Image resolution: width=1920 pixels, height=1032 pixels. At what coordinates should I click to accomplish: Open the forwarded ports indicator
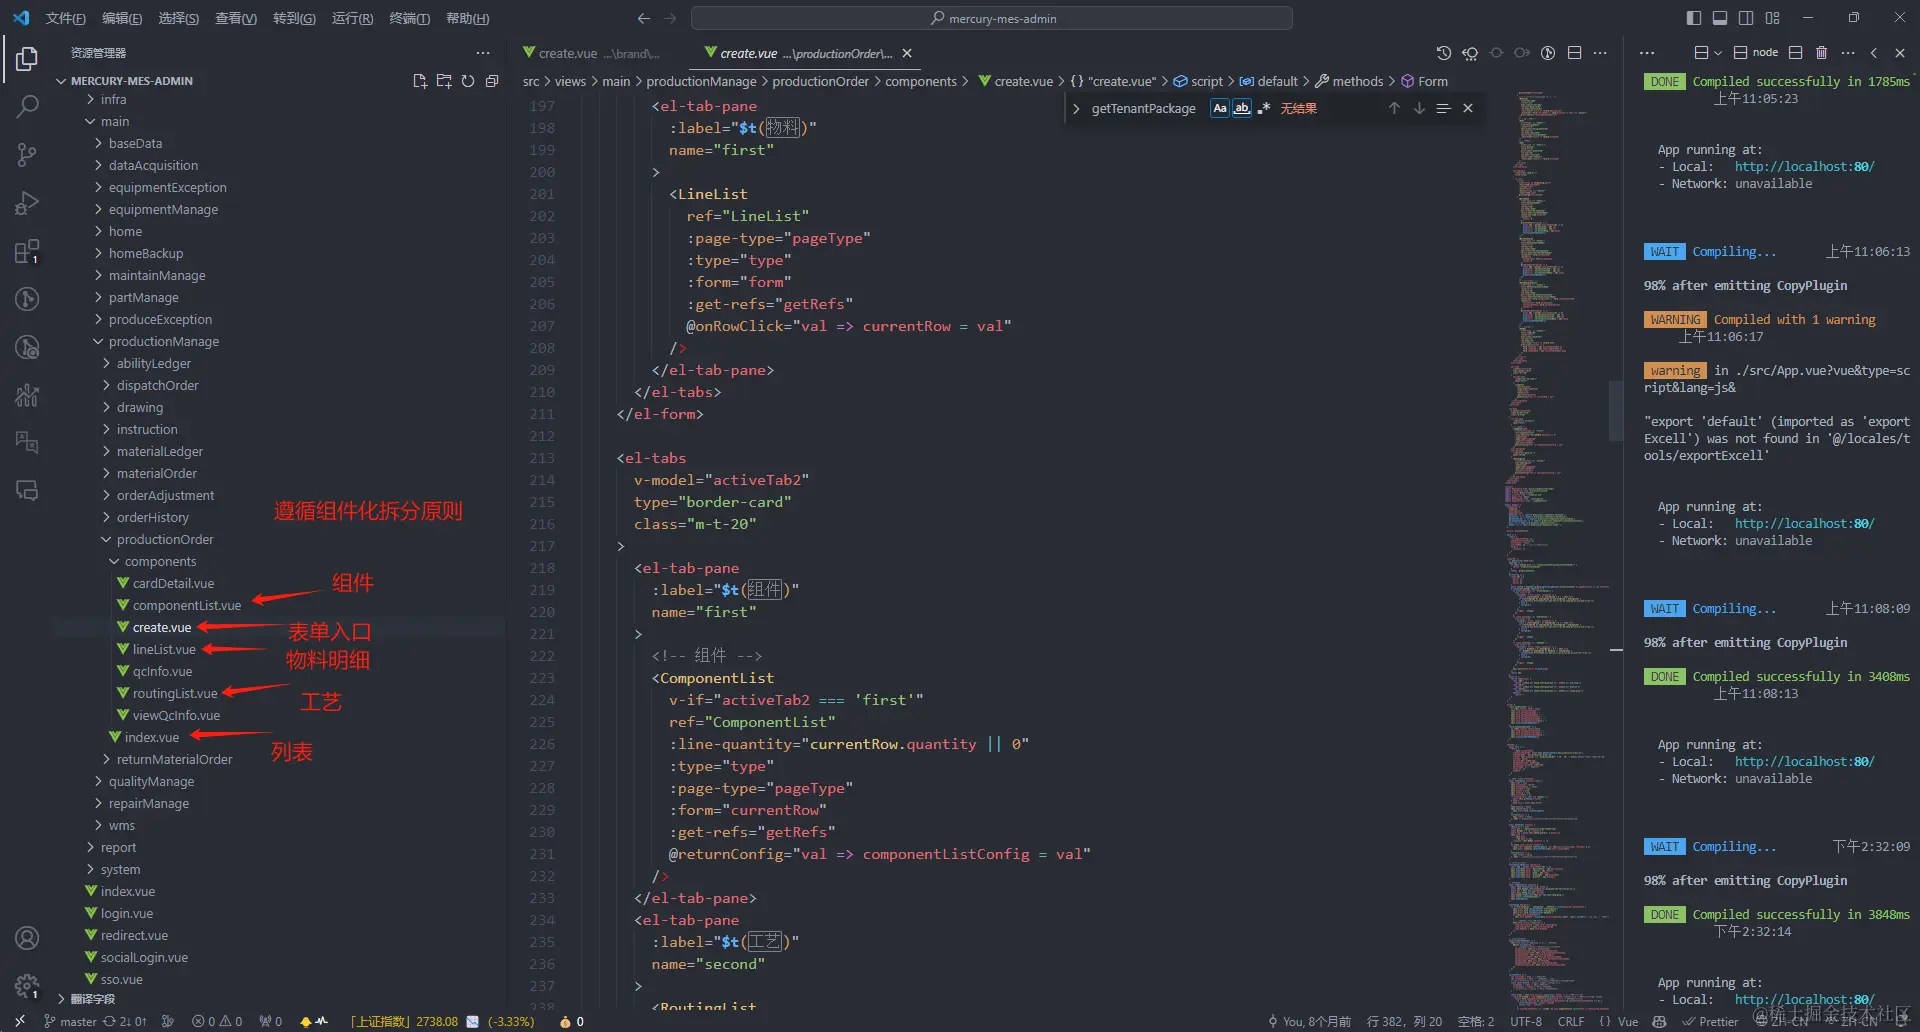(x=270, y=1021)
